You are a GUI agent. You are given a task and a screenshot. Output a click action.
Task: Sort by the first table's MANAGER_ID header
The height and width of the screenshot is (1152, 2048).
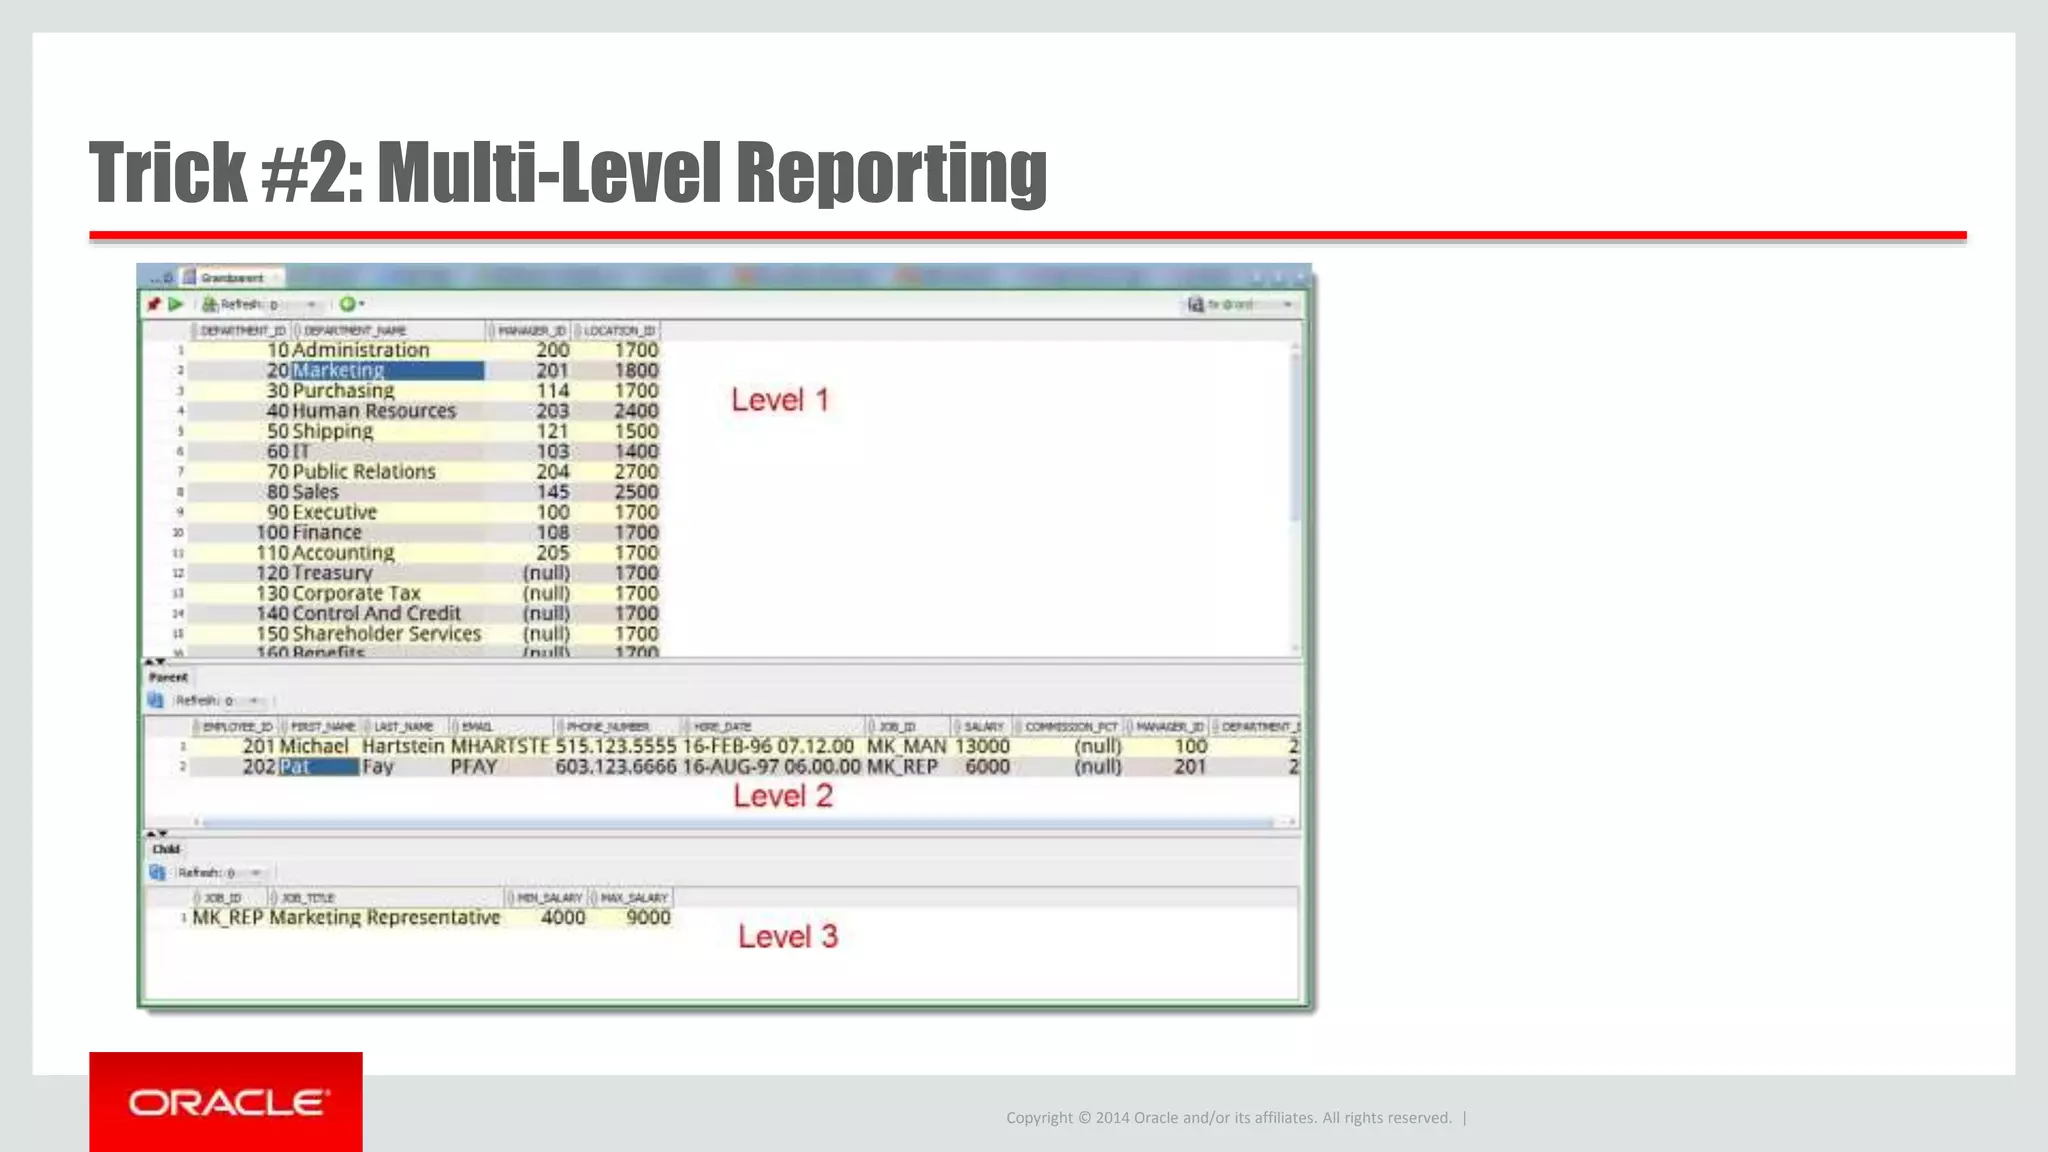tap(530, 330)
